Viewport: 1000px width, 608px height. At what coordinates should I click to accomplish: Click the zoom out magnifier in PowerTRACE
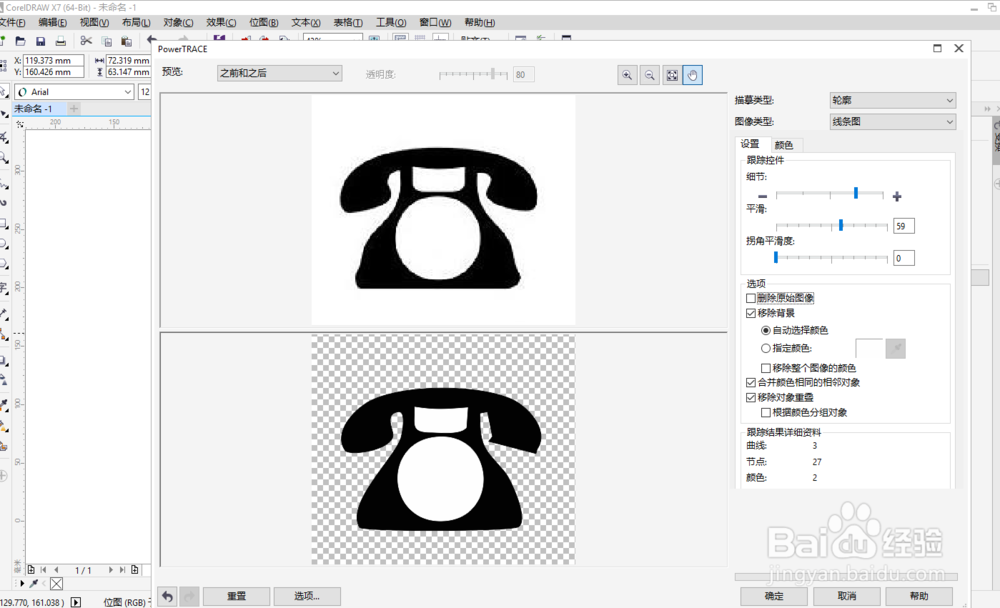[x=649, y=75]
